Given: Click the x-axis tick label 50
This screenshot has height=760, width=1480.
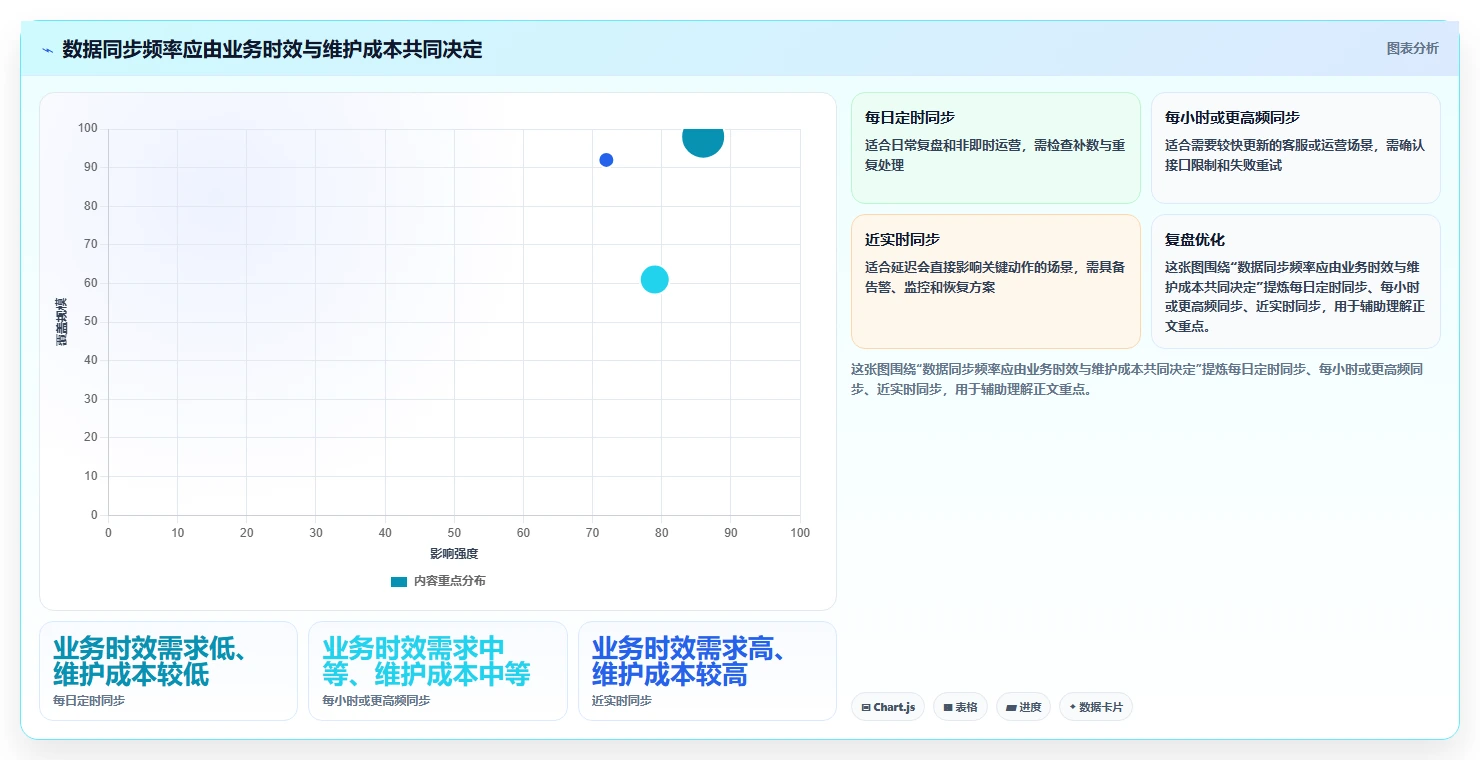Looking at the screenshot, I should [x=454, y=533].
